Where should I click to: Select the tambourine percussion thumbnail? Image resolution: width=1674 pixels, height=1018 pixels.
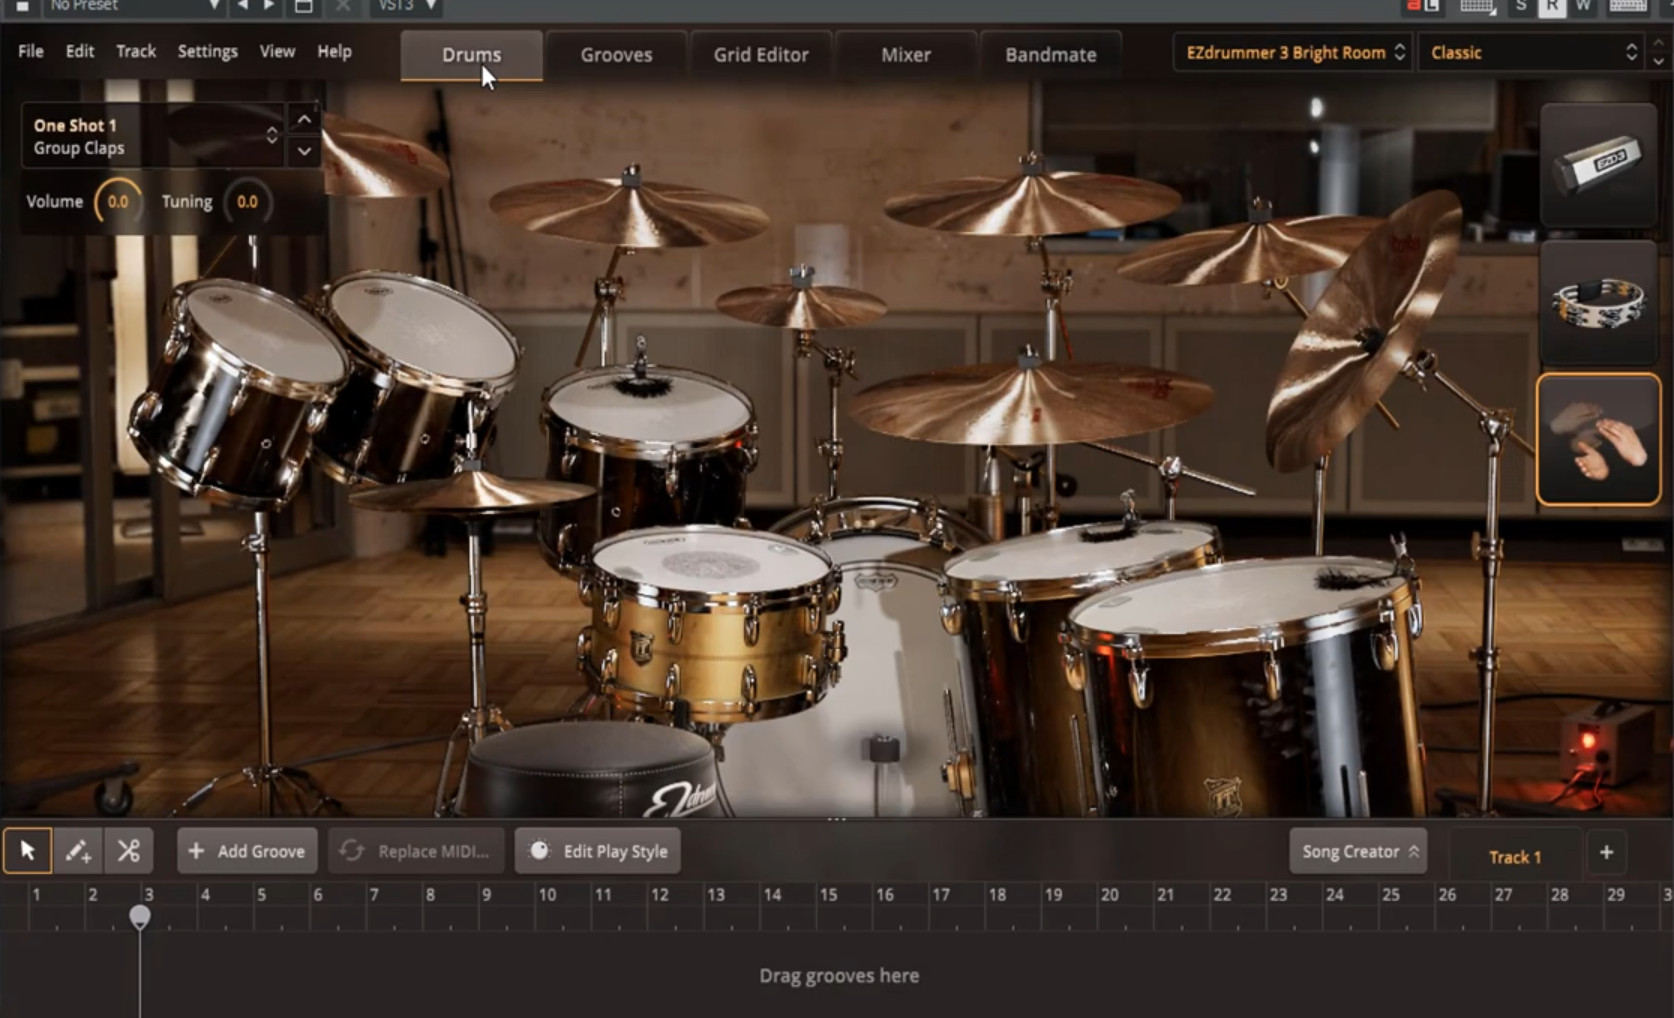pyautogui.click(x=1598, y=302)
